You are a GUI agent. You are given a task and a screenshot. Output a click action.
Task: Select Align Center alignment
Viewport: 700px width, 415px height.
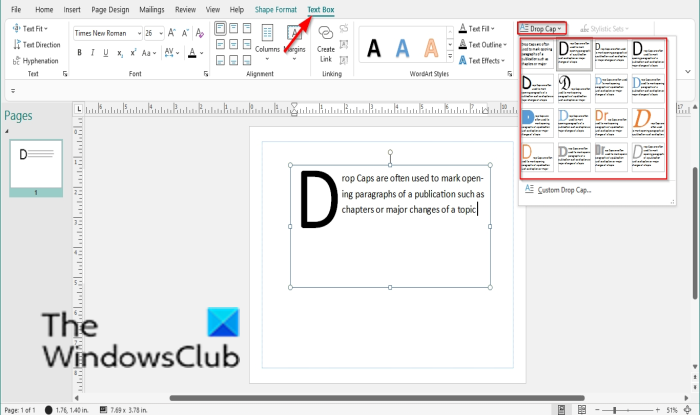(233, 44)
